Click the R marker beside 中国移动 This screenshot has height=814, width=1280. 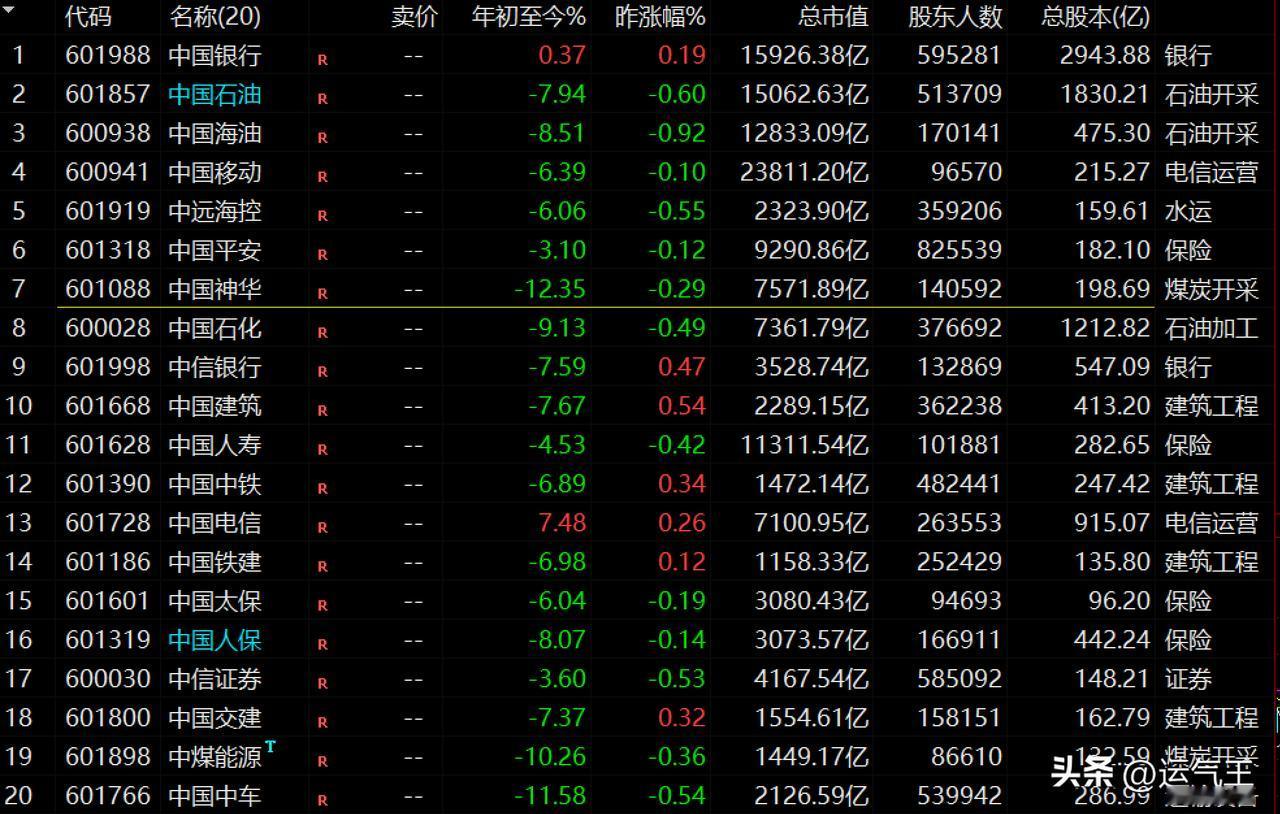322,177
